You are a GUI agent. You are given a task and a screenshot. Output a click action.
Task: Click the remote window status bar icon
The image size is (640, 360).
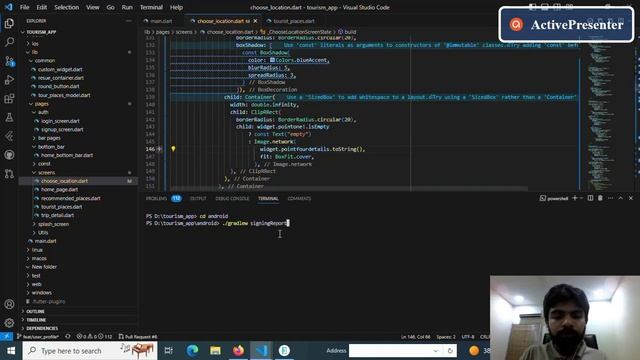6,337
